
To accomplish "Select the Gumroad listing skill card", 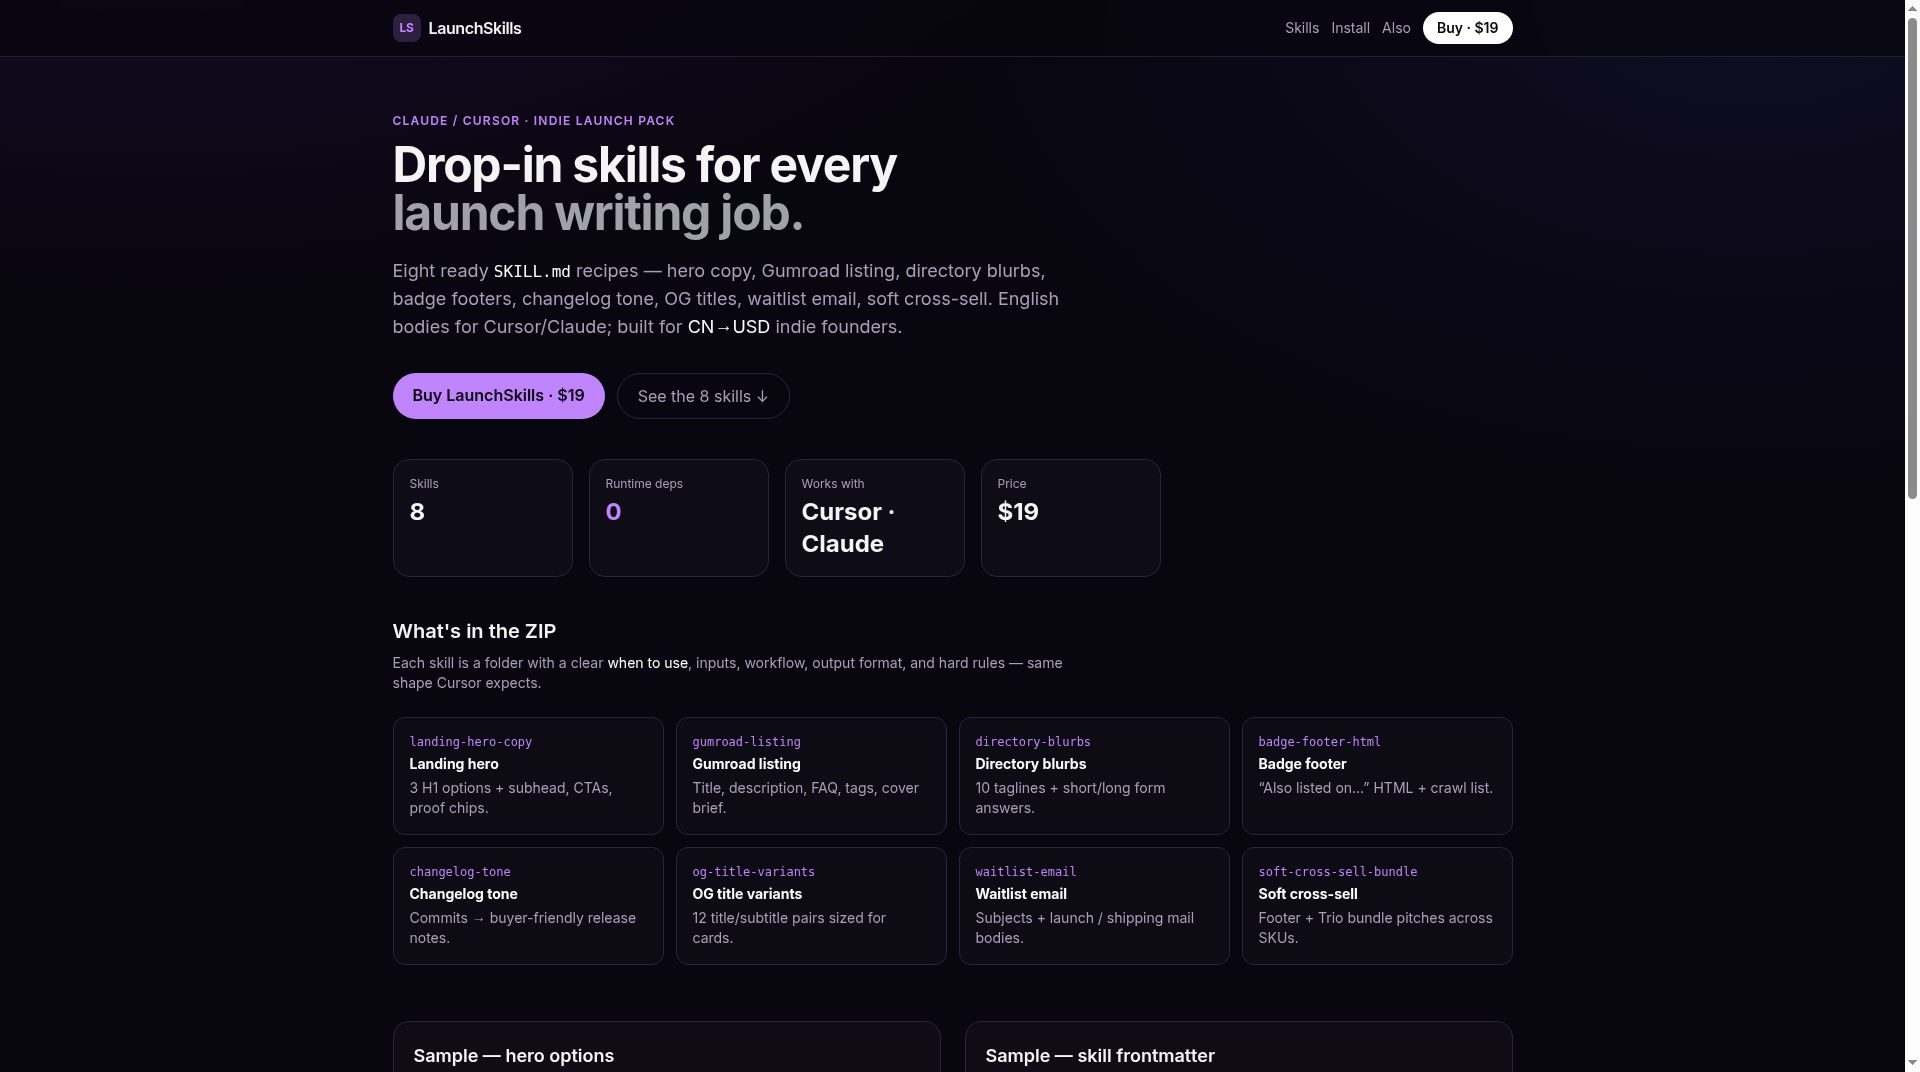I will pos(811,776).
